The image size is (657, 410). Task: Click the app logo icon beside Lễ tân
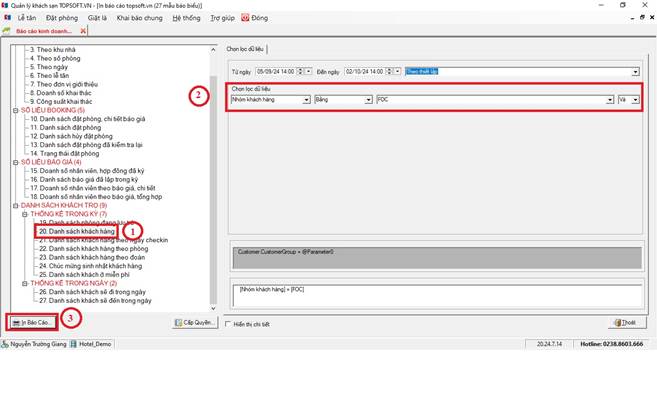8,18
